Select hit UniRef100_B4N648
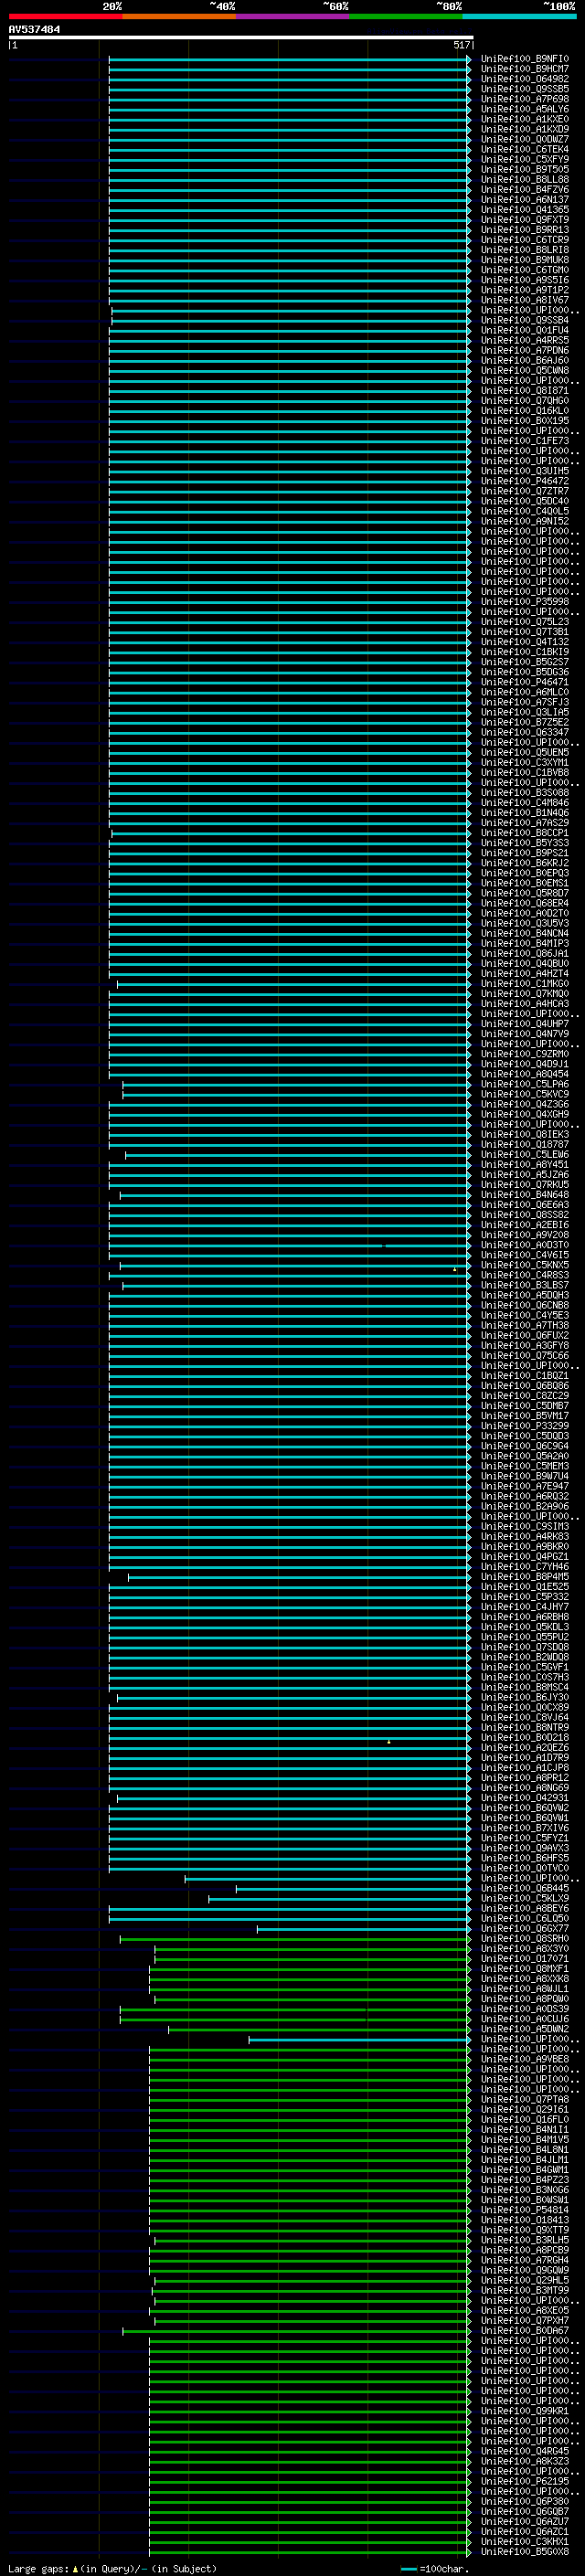The image size is (585, 2576). pos(524,1195)
